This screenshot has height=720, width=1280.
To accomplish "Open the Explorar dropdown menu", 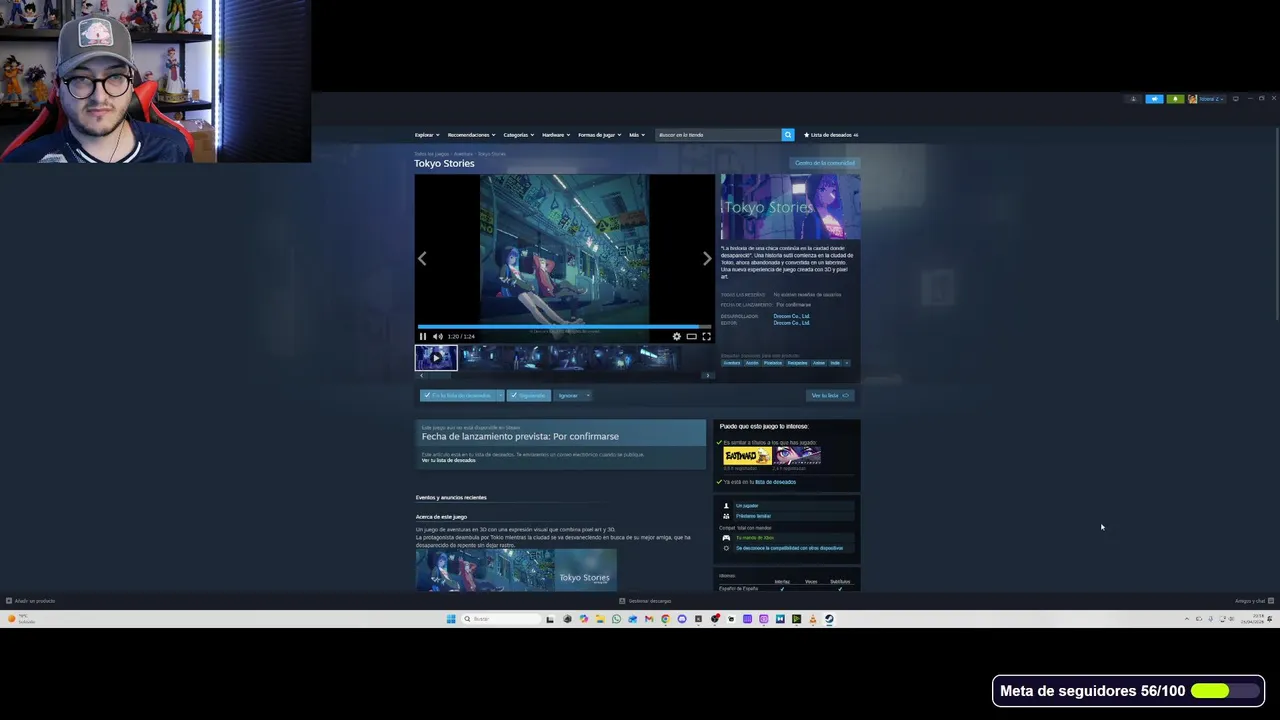I will (x=427, y=134).
